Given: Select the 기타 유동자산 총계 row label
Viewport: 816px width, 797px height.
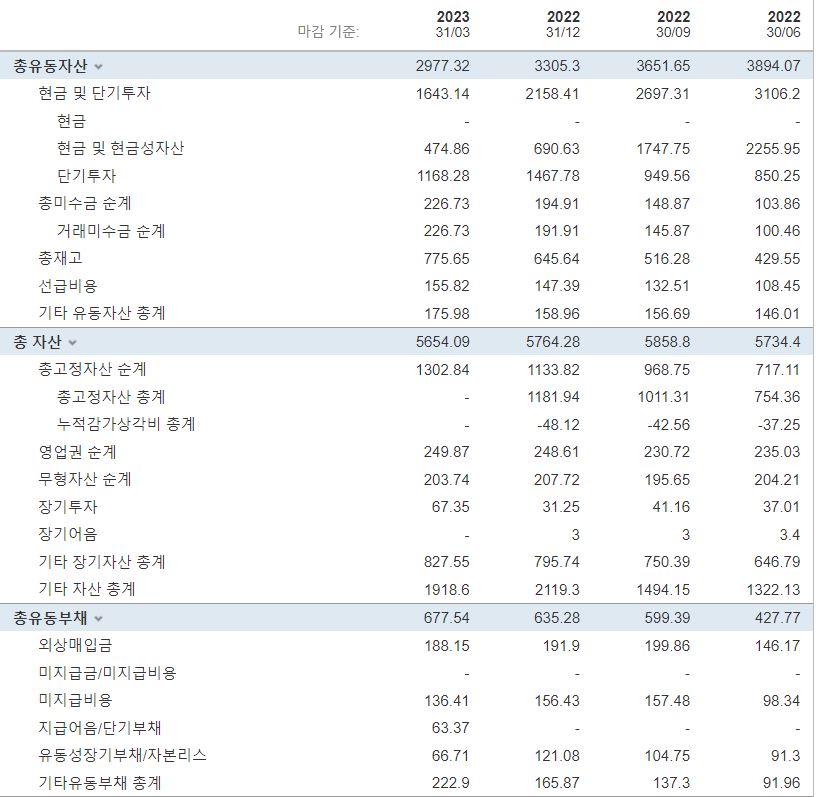Looking at the screenshot, I should pos(102,313).
